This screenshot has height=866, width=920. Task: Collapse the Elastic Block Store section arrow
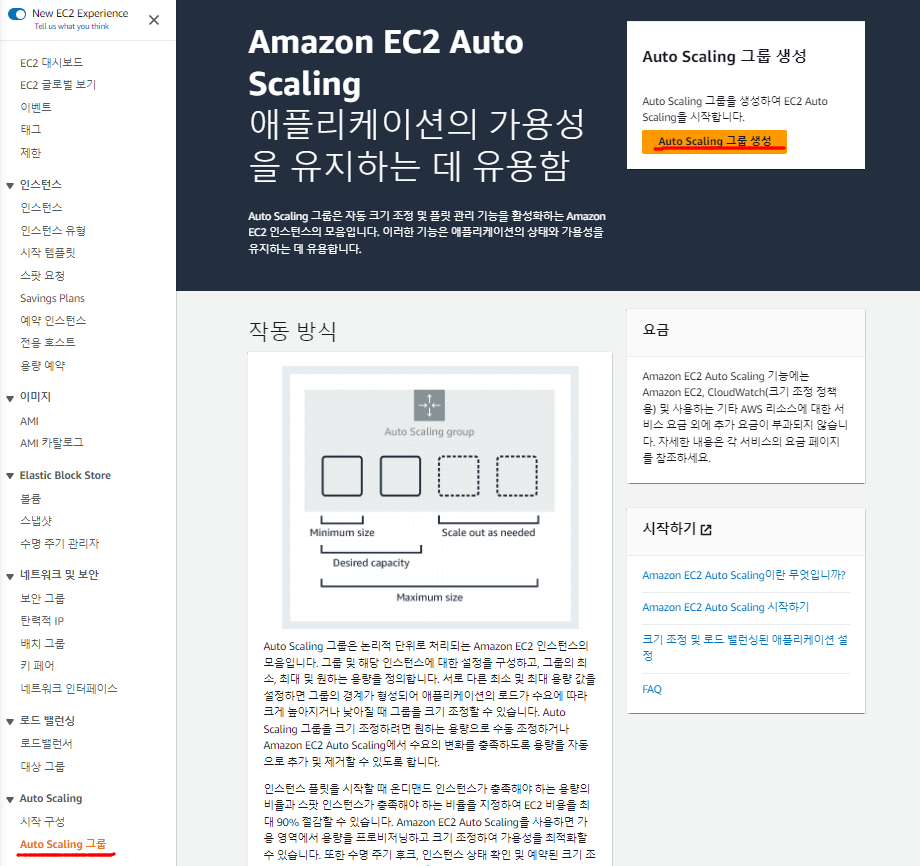[x=10, y=476]
